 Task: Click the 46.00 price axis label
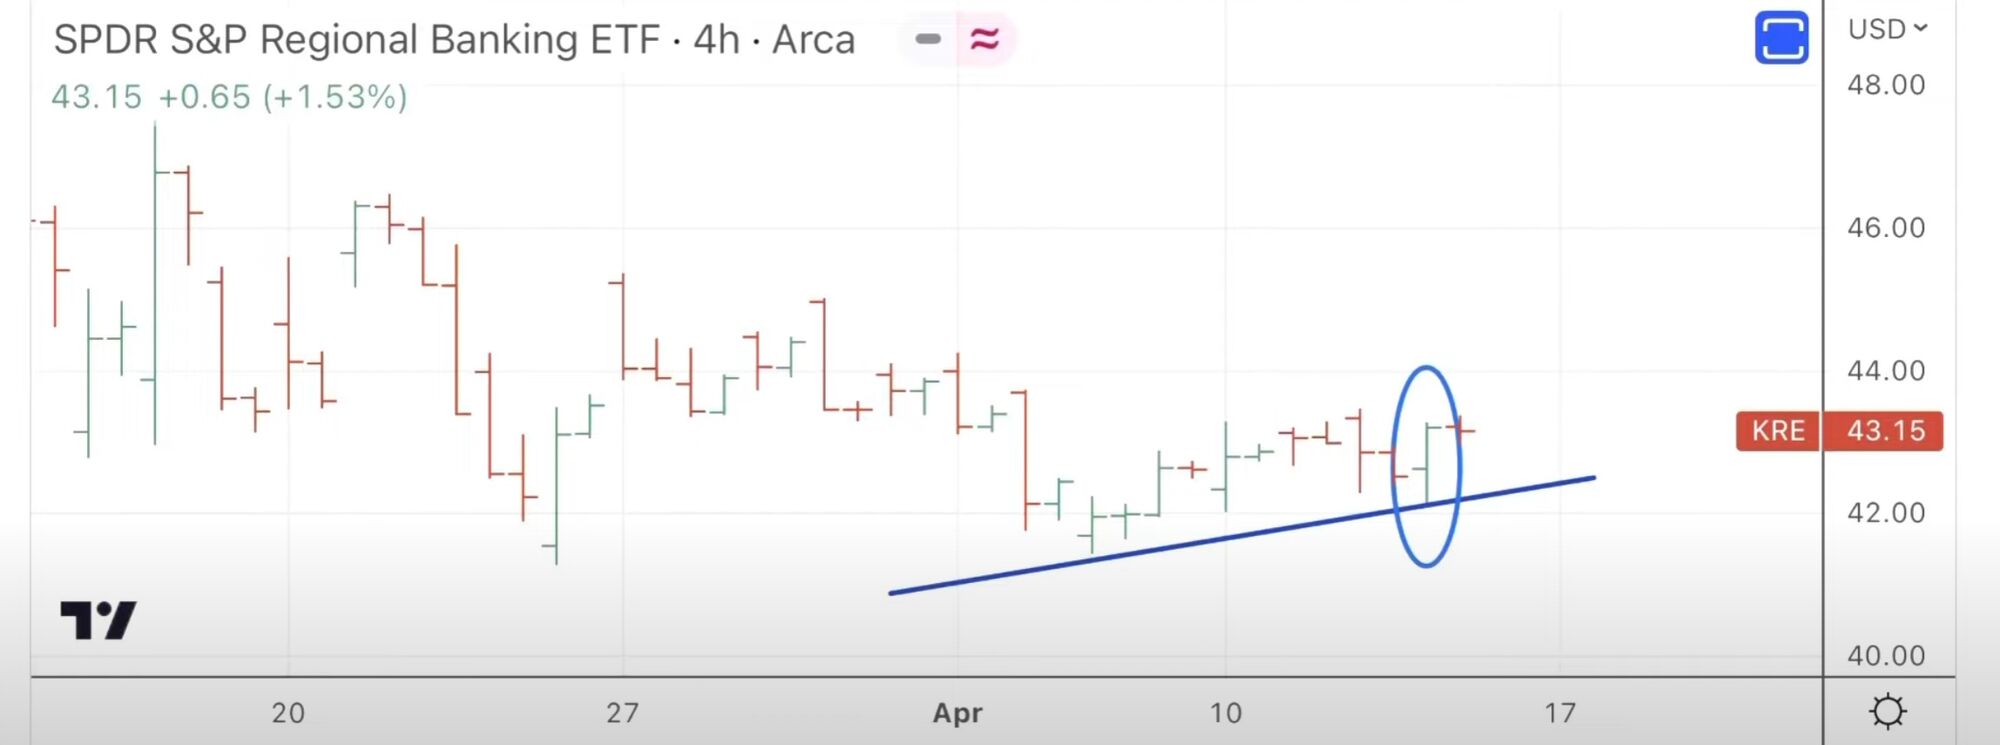click(x=1886, y=228)
